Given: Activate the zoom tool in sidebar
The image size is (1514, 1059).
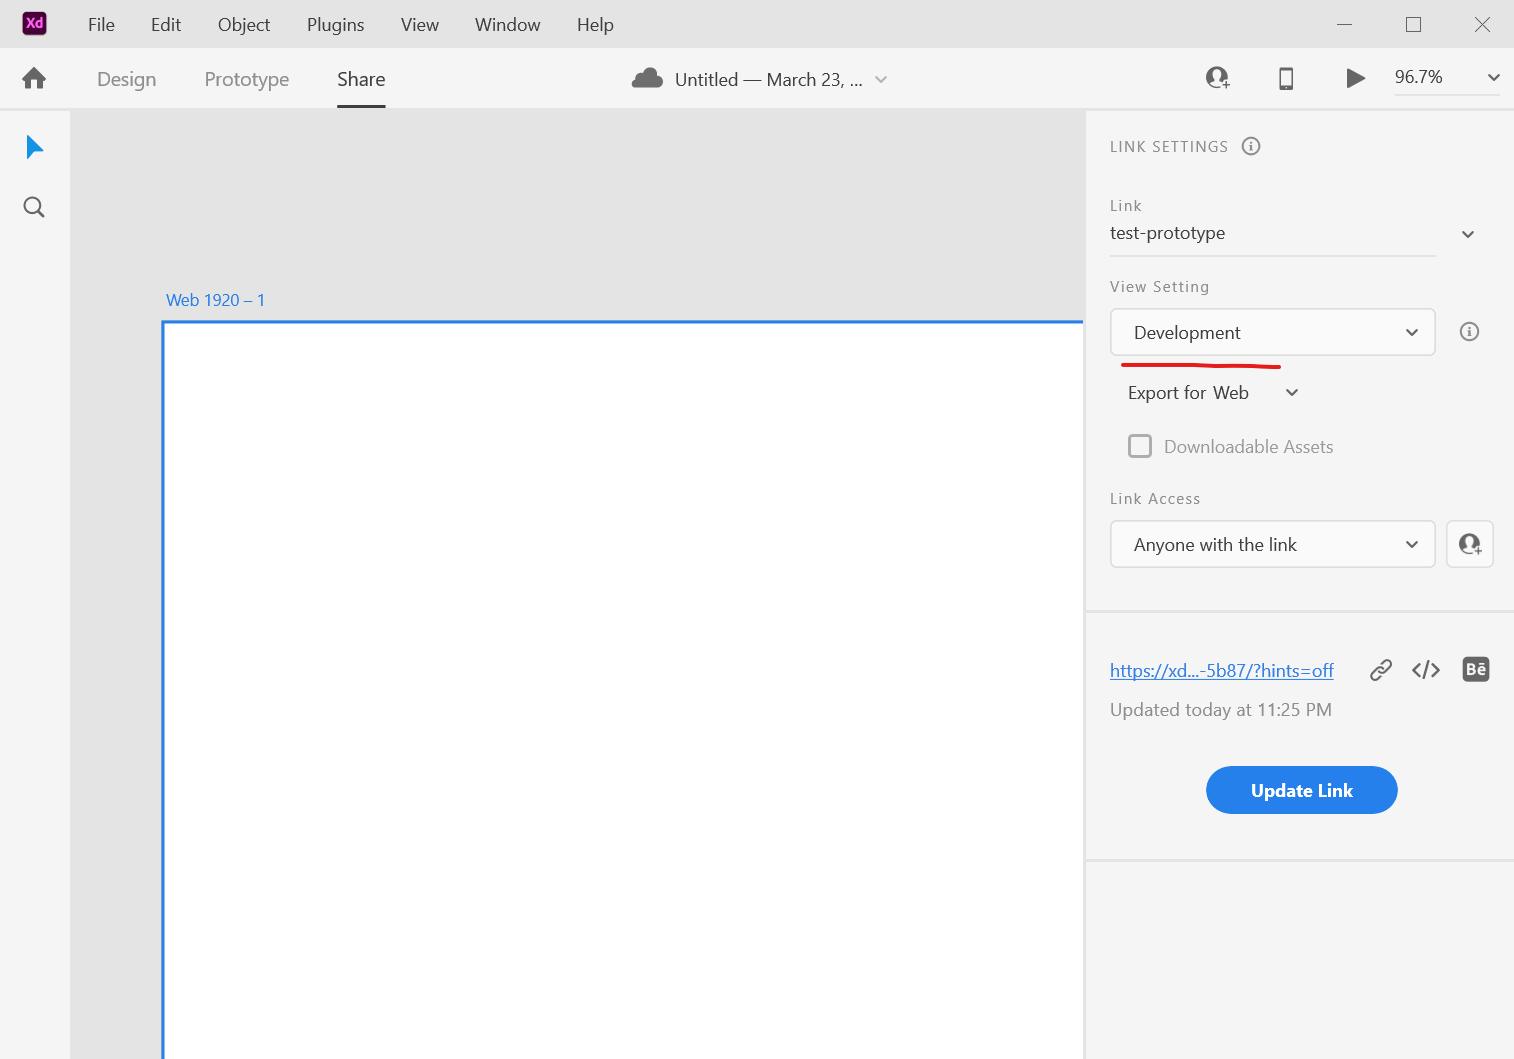Looking at the screenshot, I should pos(33,207).
